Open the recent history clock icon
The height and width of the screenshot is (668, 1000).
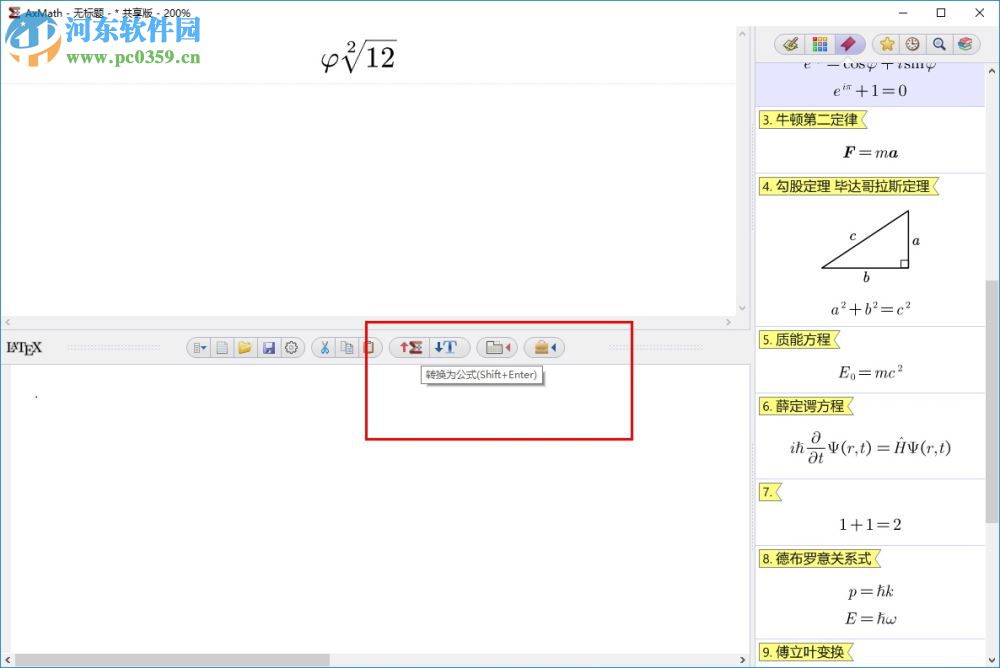point(911,44)
